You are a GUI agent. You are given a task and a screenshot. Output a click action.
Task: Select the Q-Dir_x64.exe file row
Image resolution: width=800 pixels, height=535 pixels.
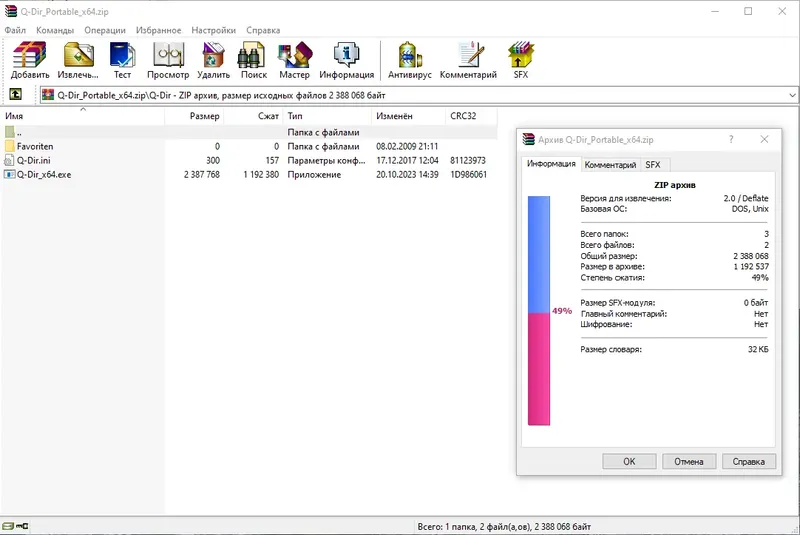click(248, 174)
